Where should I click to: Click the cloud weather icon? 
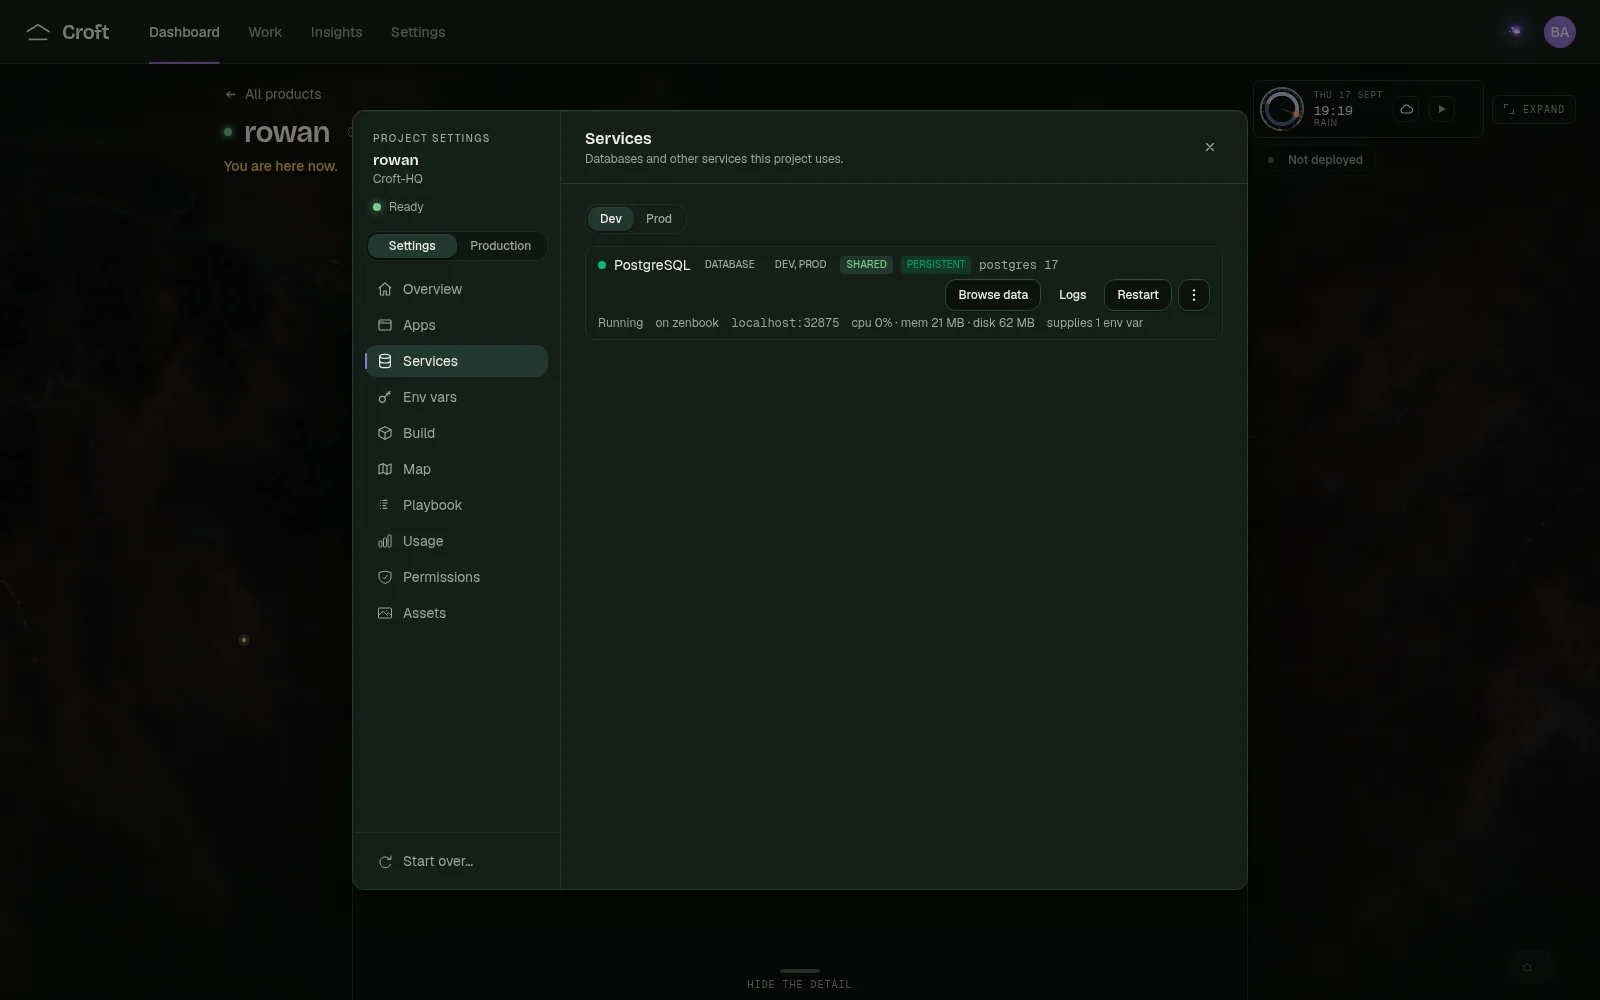tap(1406, 109)
